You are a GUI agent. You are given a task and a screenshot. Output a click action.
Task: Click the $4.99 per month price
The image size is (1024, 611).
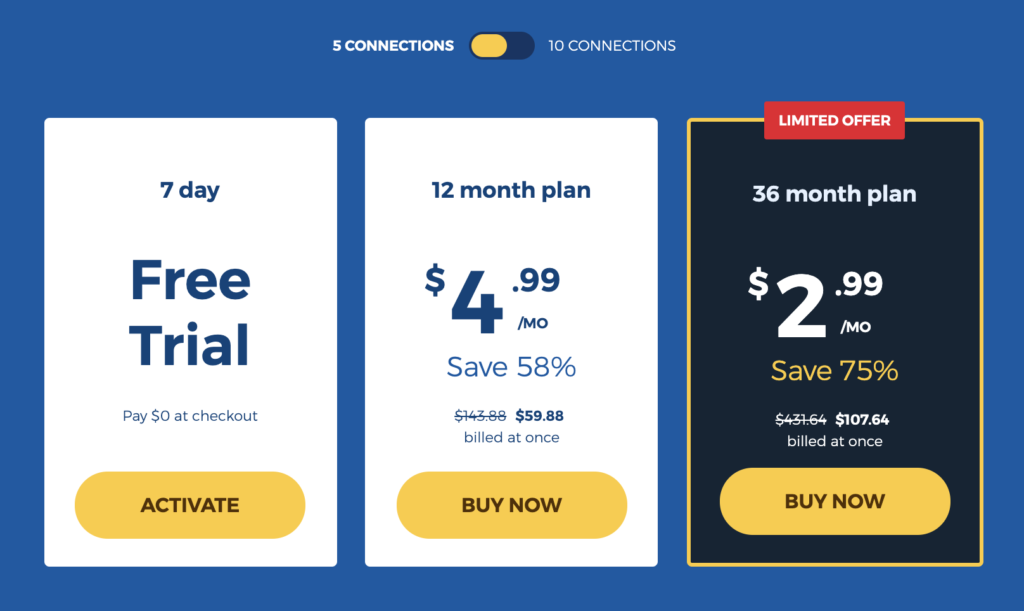pyautogui.click(x=492, y=299)
